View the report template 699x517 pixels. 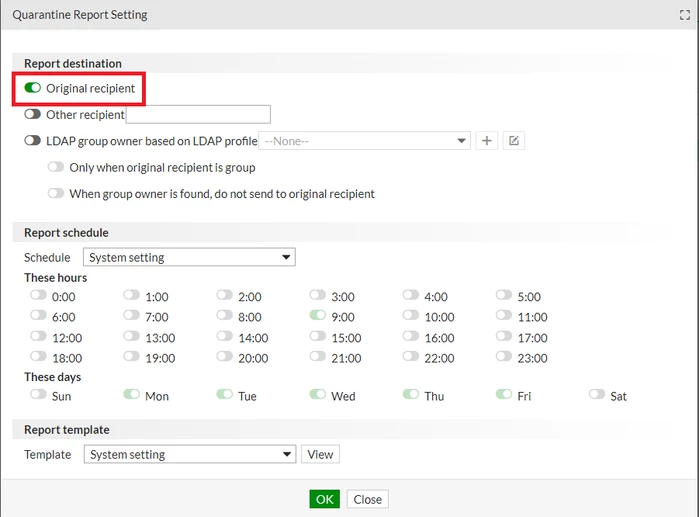pyautogui.click(x=320, y=454)
